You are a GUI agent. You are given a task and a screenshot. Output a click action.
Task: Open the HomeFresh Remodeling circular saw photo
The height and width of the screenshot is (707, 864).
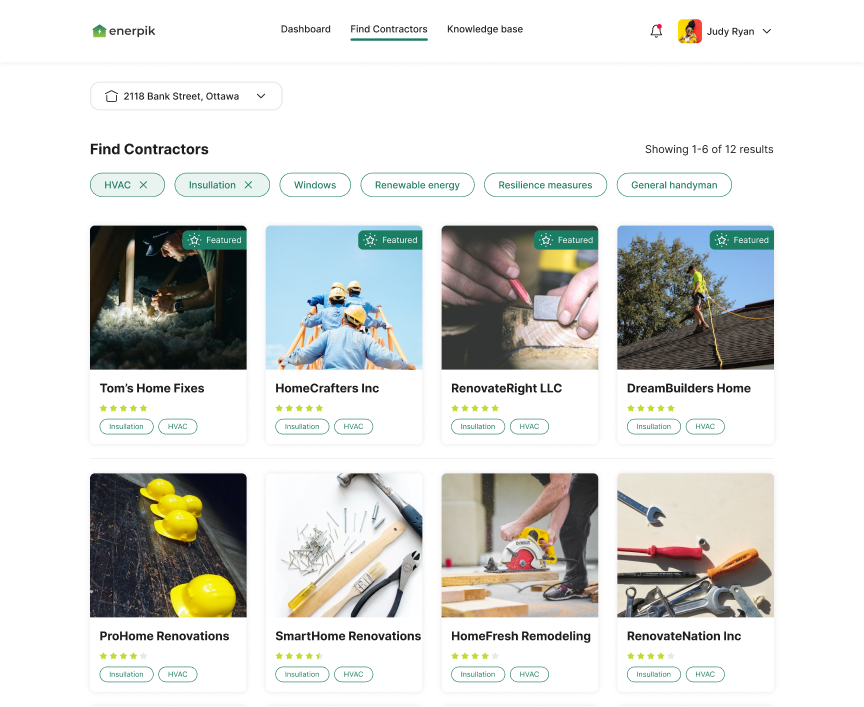pos(520,545)
